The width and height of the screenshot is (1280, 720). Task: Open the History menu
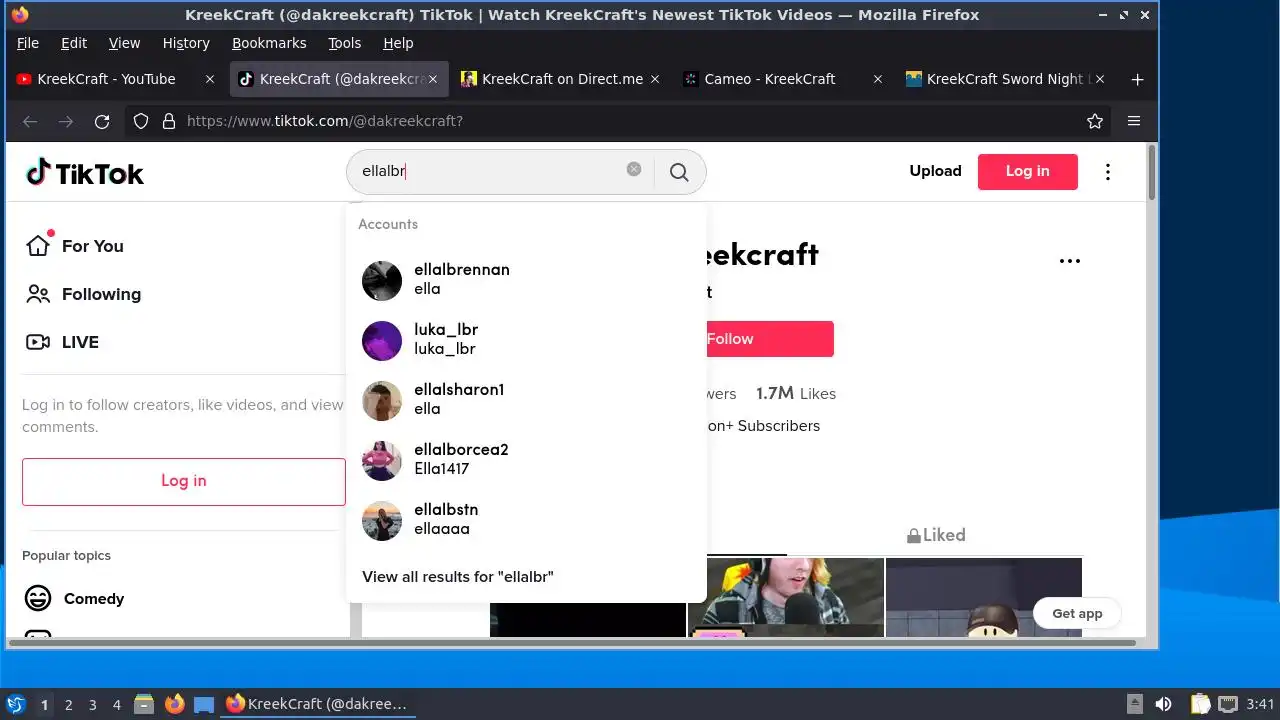click(186, 43)
